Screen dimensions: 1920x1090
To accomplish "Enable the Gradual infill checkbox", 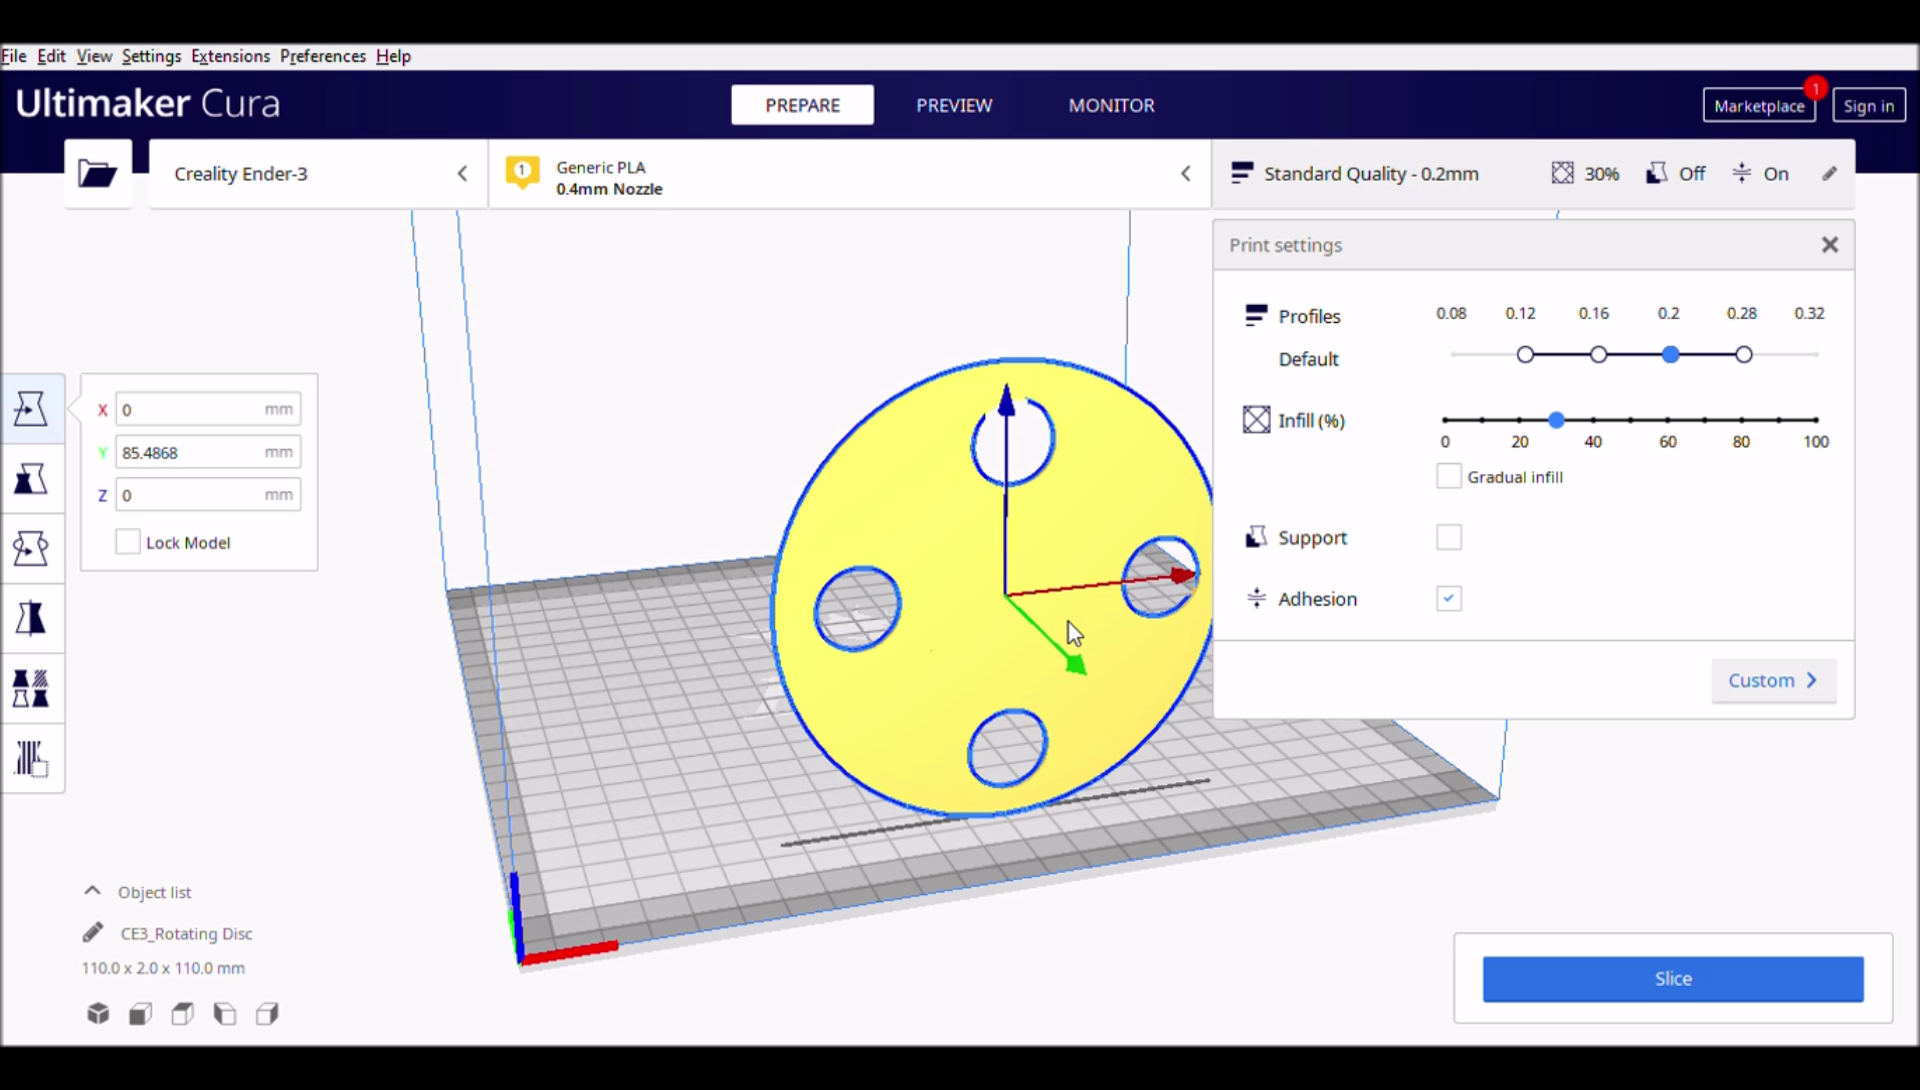I will [x=1448, y=477].
